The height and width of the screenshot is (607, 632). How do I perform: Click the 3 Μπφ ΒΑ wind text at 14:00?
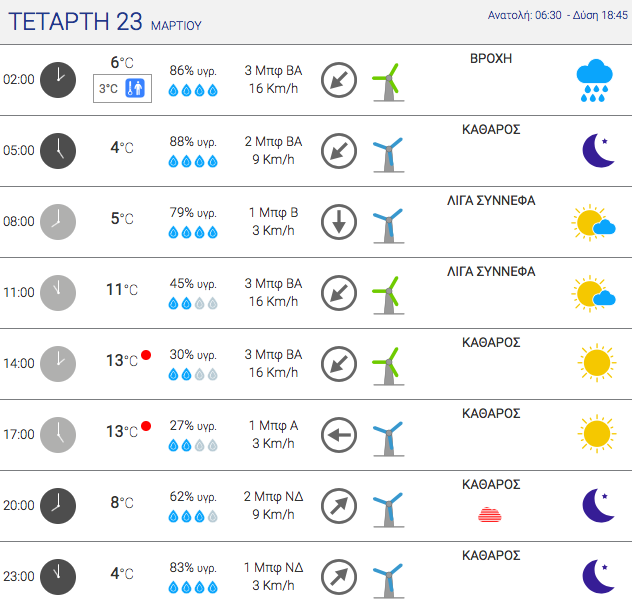(273, 354)
